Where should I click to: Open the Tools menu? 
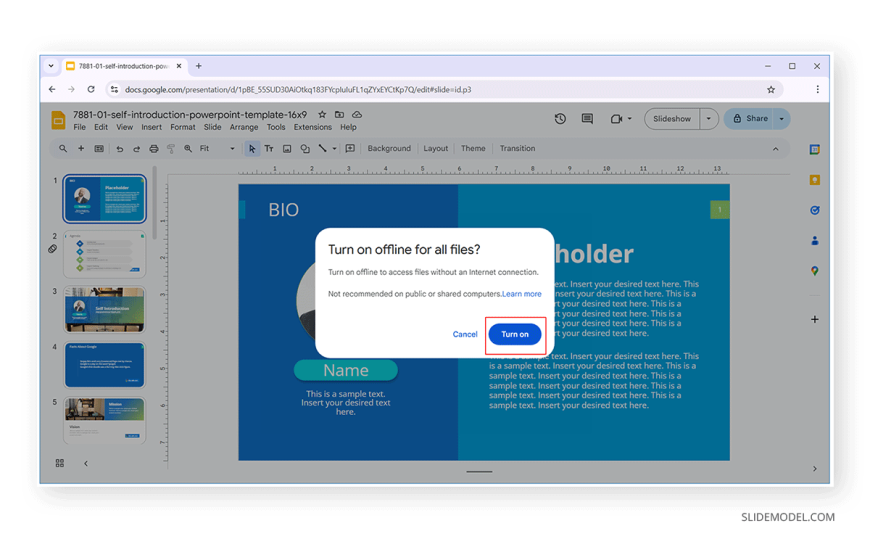(276, 127)
